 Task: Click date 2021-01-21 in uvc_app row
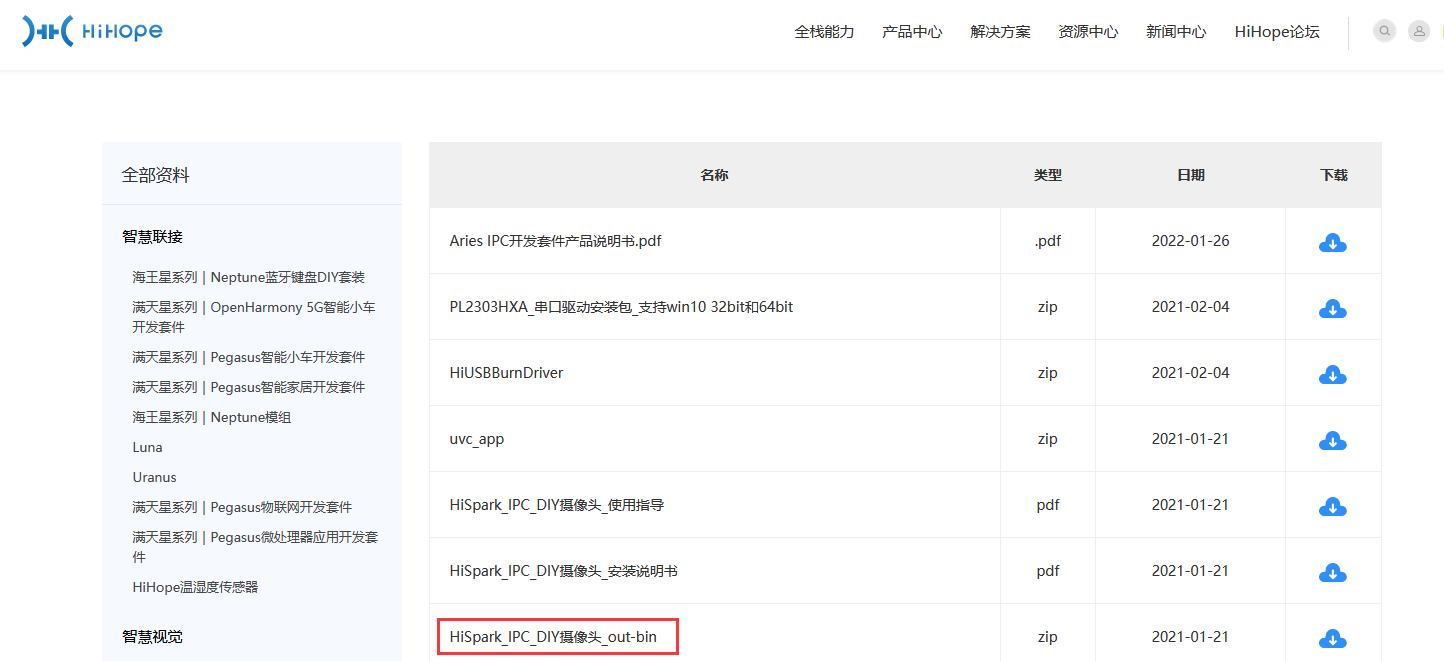coord(1190,439)
